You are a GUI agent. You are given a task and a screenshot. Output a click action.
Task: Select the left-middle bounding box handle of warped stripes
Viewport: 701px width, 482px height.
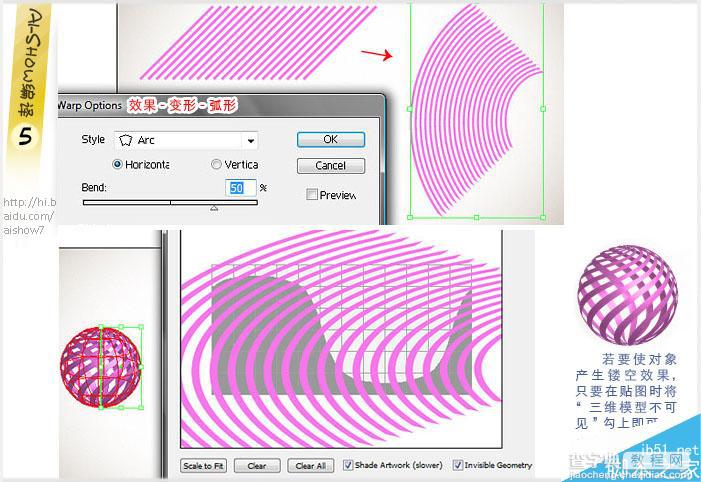pos(410,109)
